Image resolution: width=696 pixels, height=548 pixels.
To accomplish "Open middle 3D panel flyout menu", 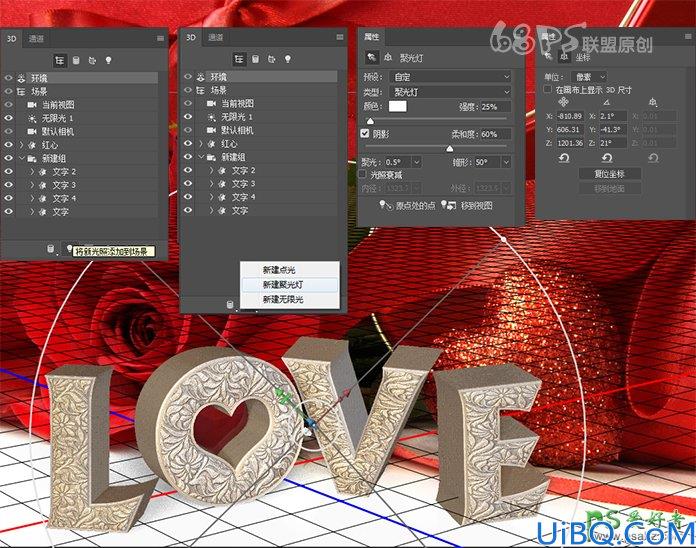I will pyautogui.click(x=340, y=37).
